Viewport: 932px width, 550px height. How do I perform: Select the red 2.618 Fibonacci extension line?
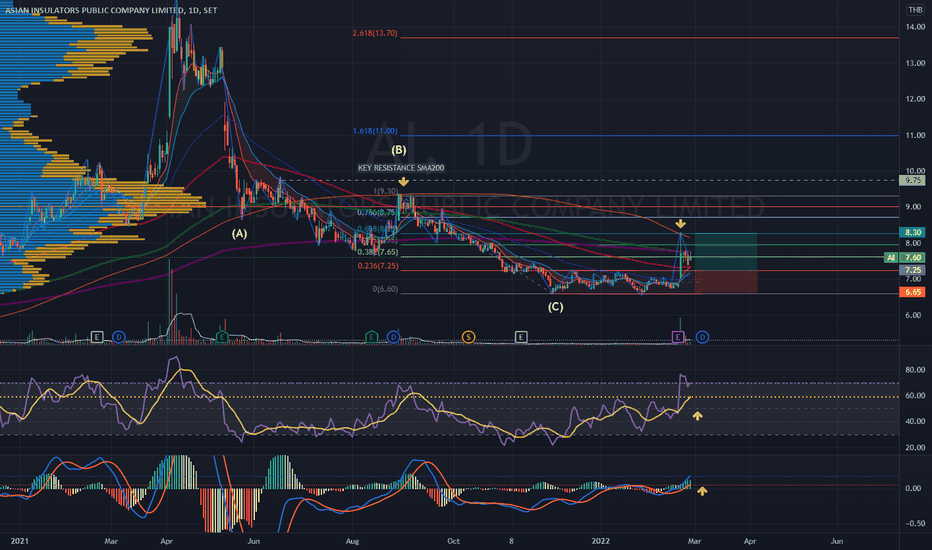coord(650,37)
